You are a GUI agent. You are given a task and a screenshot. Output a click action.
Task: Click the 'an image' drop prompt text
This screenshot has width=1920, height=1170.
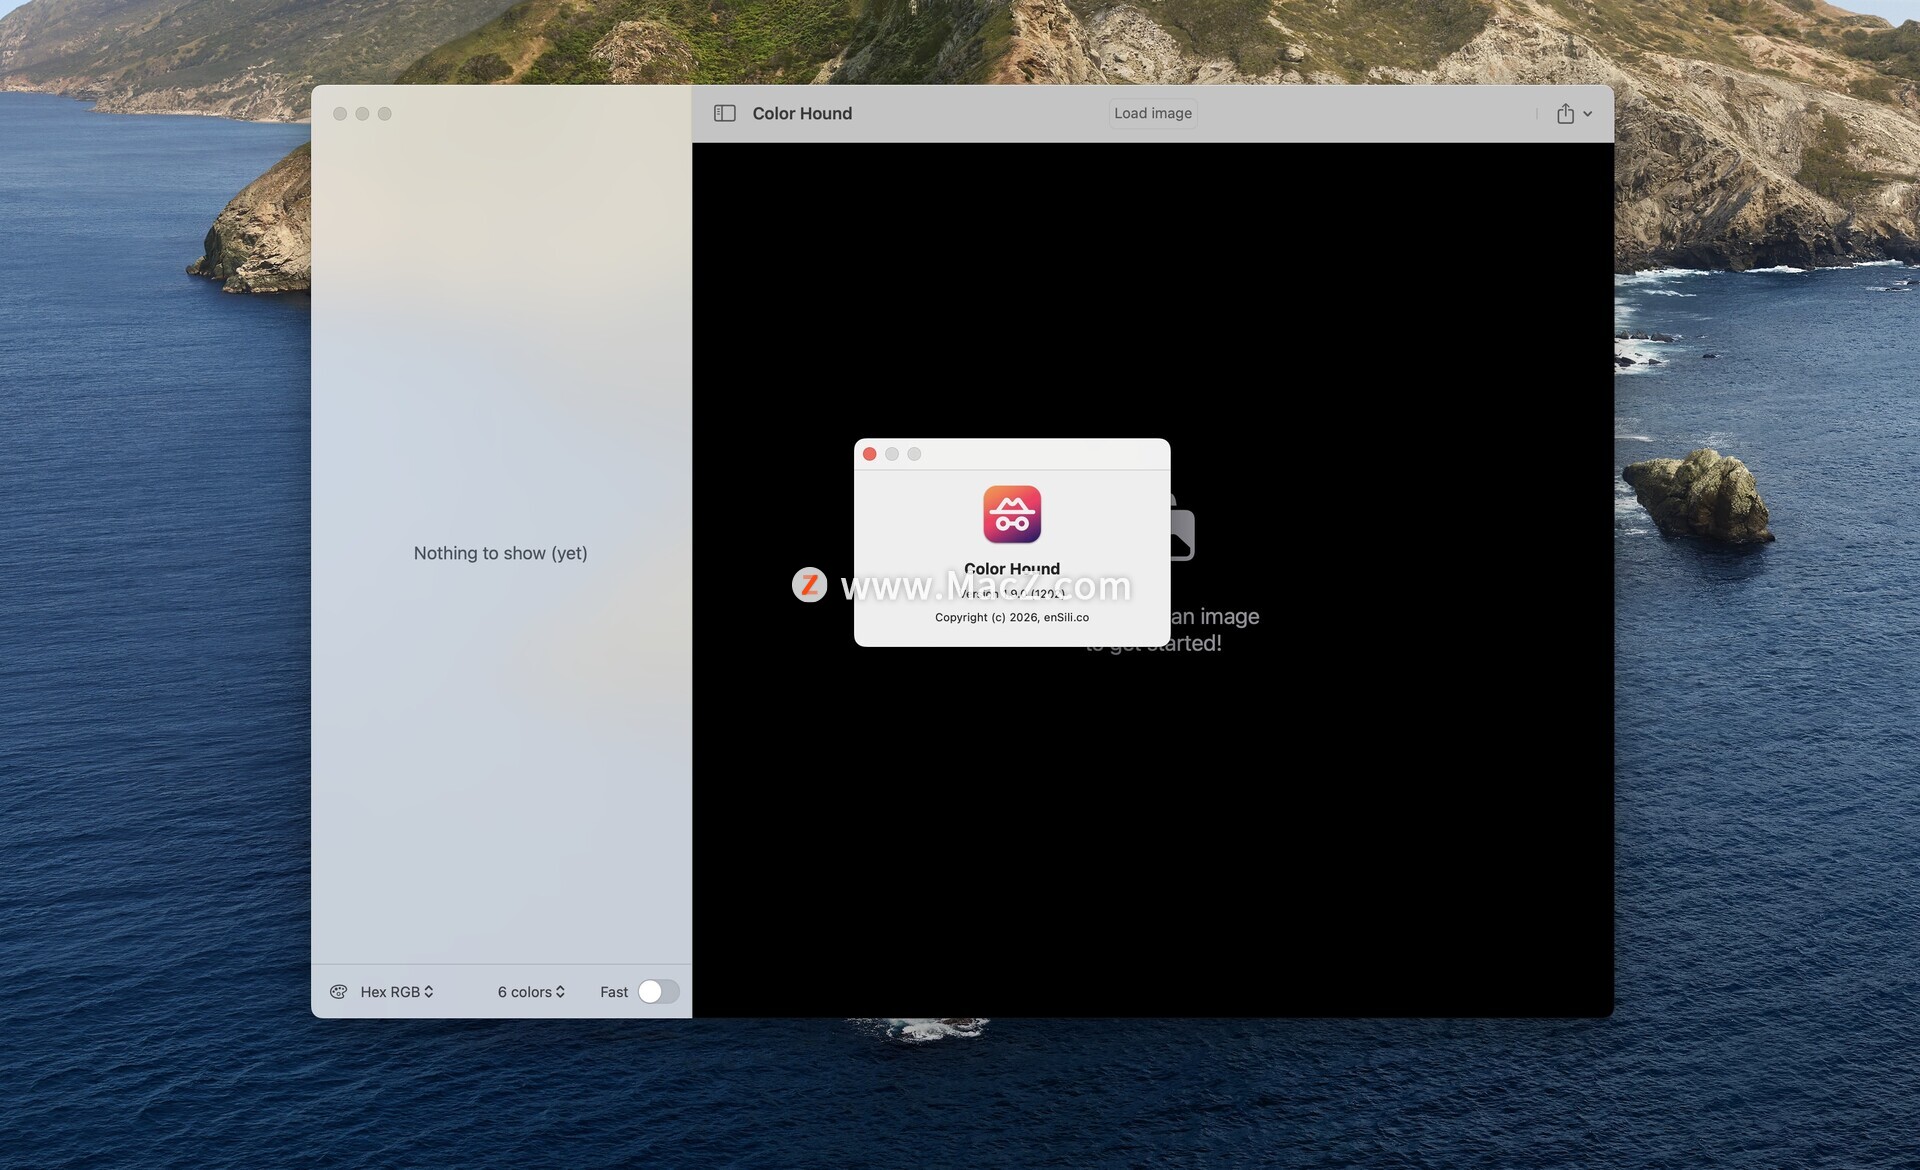[1215, 617]
